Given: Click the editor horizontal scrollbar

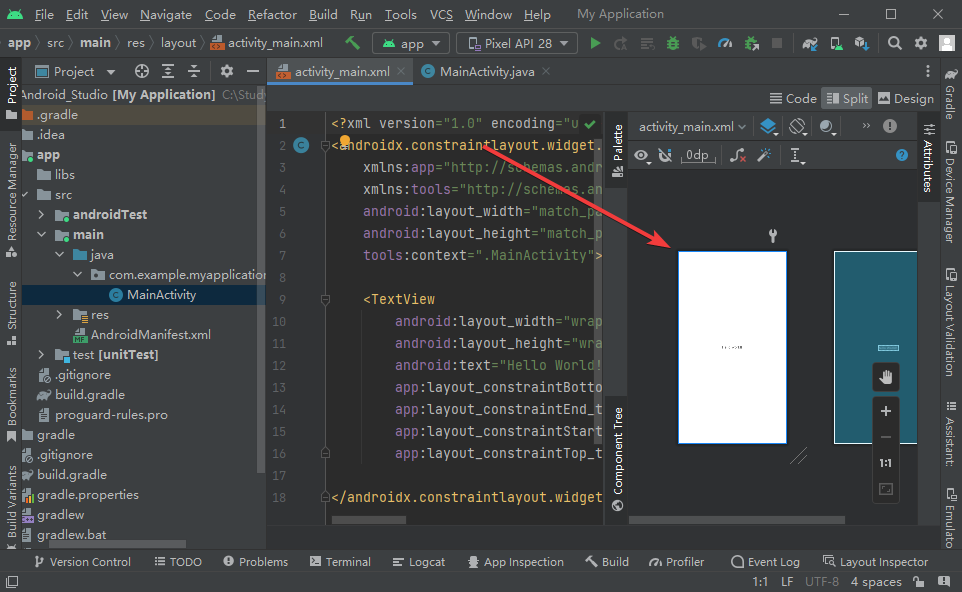Looking at the screenshot, I should [369, 520].
